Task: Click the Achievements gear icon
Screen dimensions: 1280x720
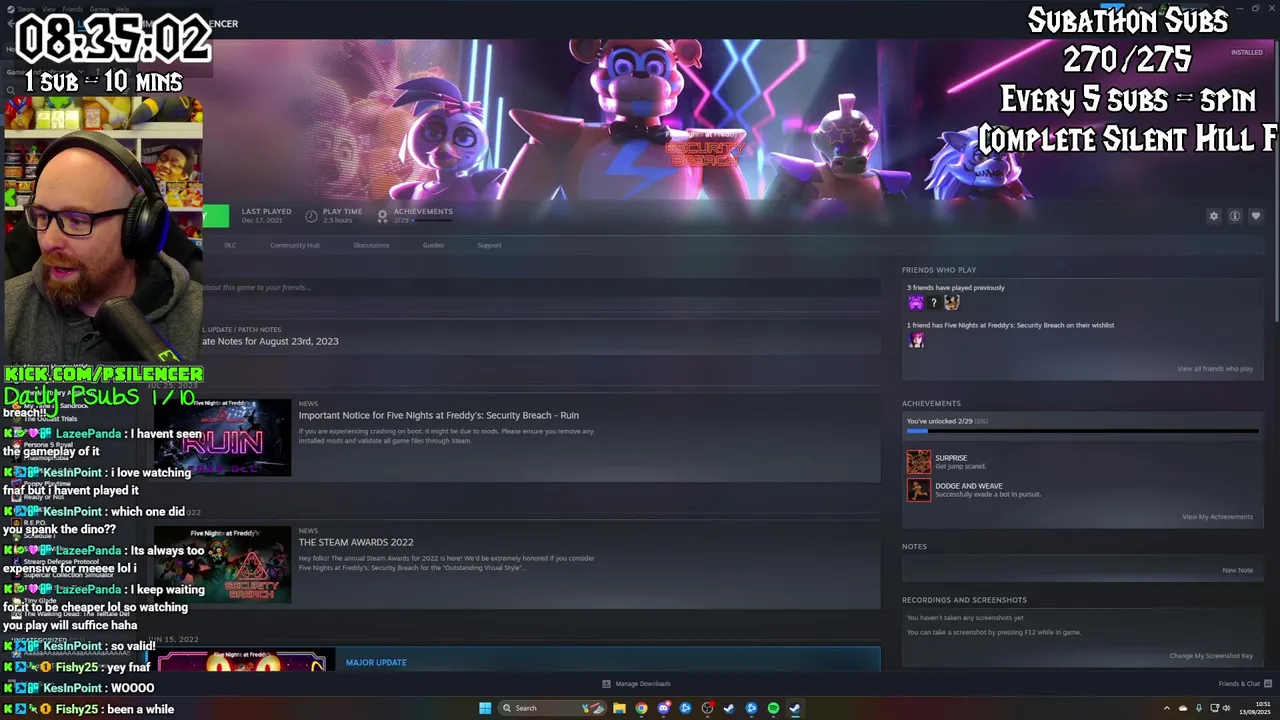Action: (382, 216)
